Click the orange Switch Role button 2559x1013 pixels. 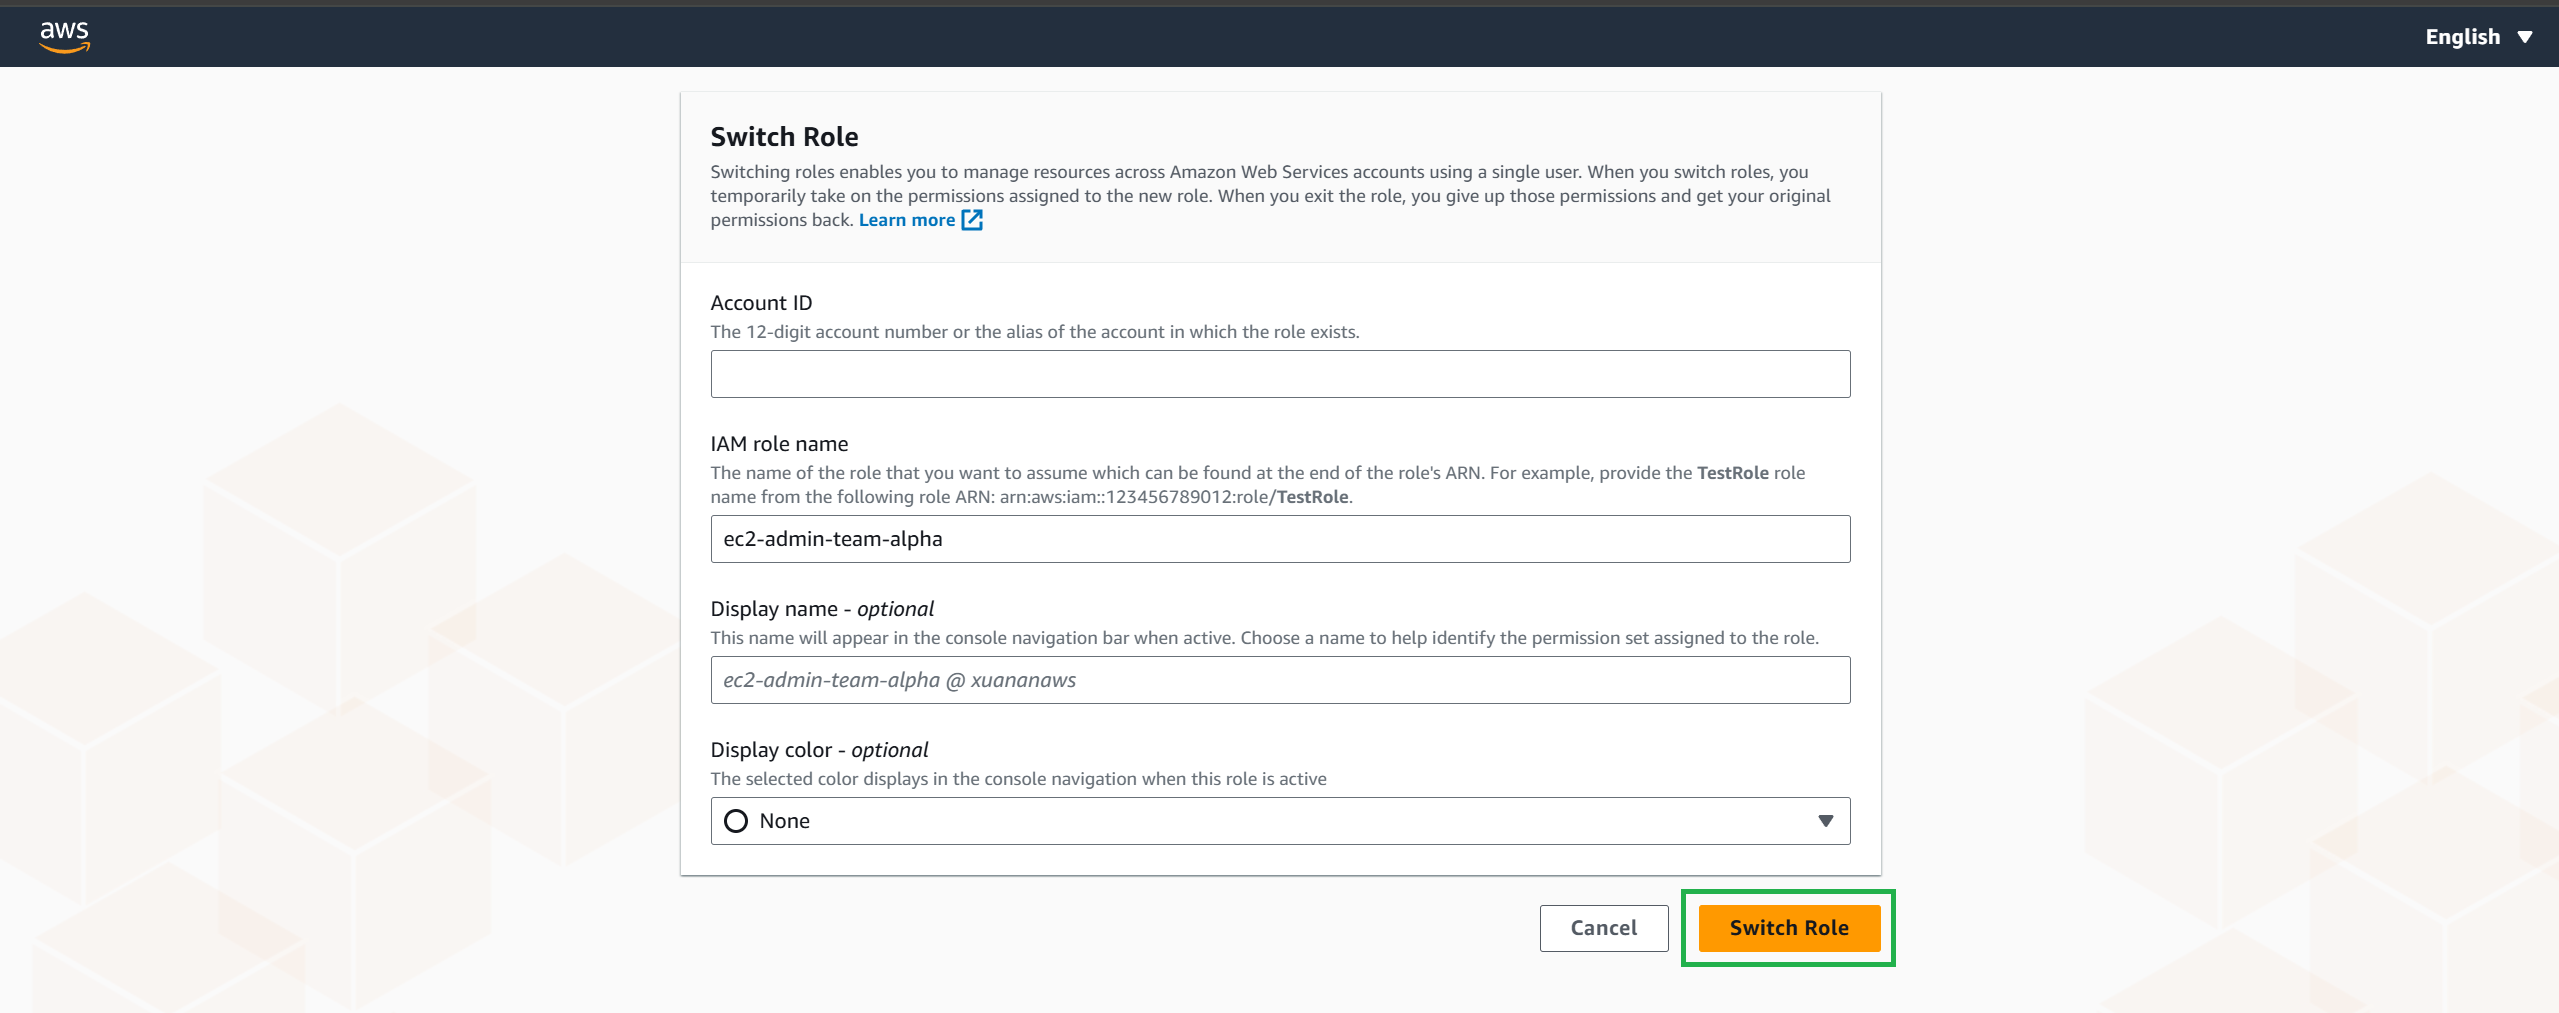pos(1788,928)
